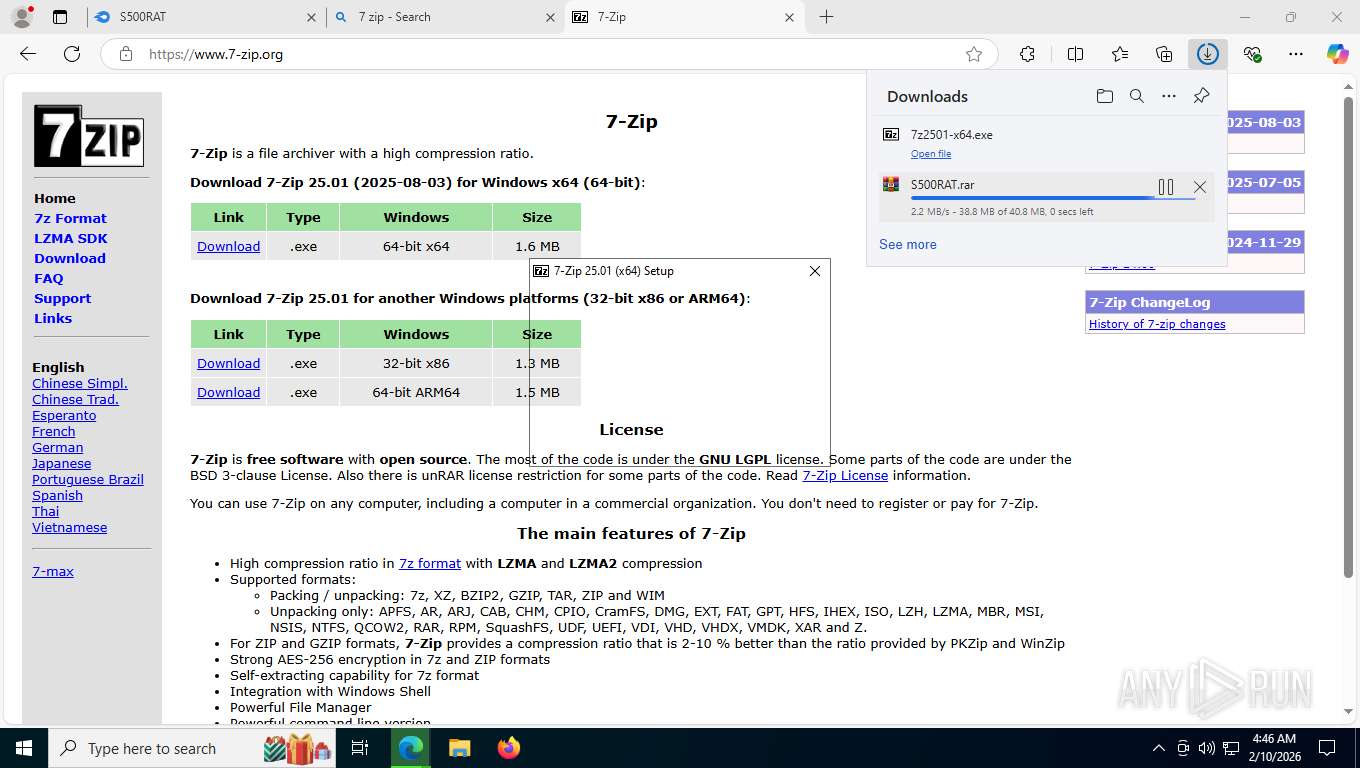Add this page to favorites star
The width and height of the screenshot is (1360, 768).
[974, 54]
